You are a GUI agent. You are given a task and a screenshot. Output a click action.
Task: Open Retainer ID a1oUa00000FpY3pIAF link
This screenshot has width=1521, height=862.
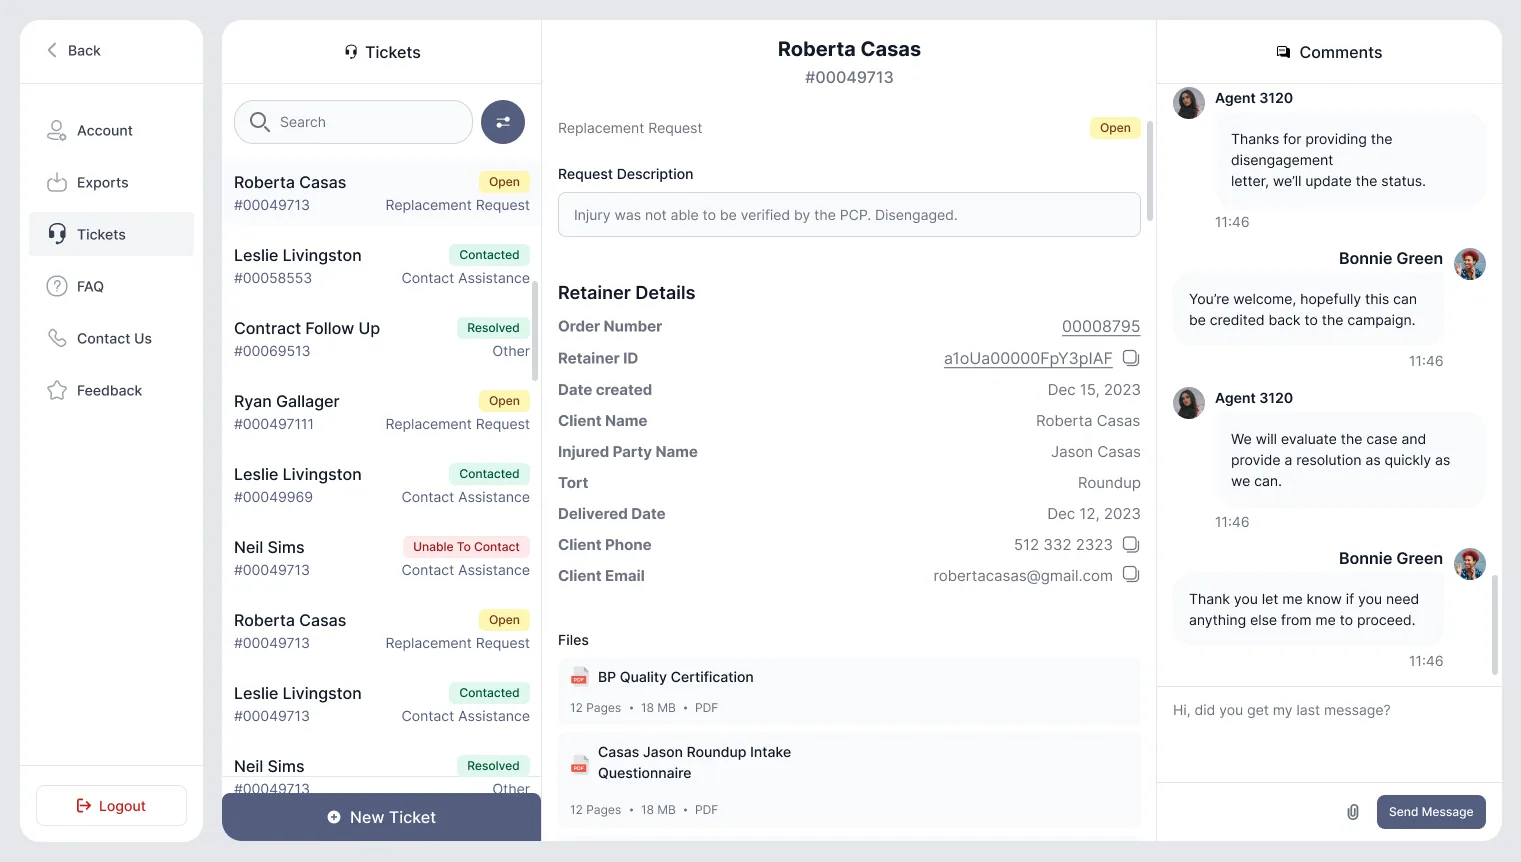[1028, 358]
